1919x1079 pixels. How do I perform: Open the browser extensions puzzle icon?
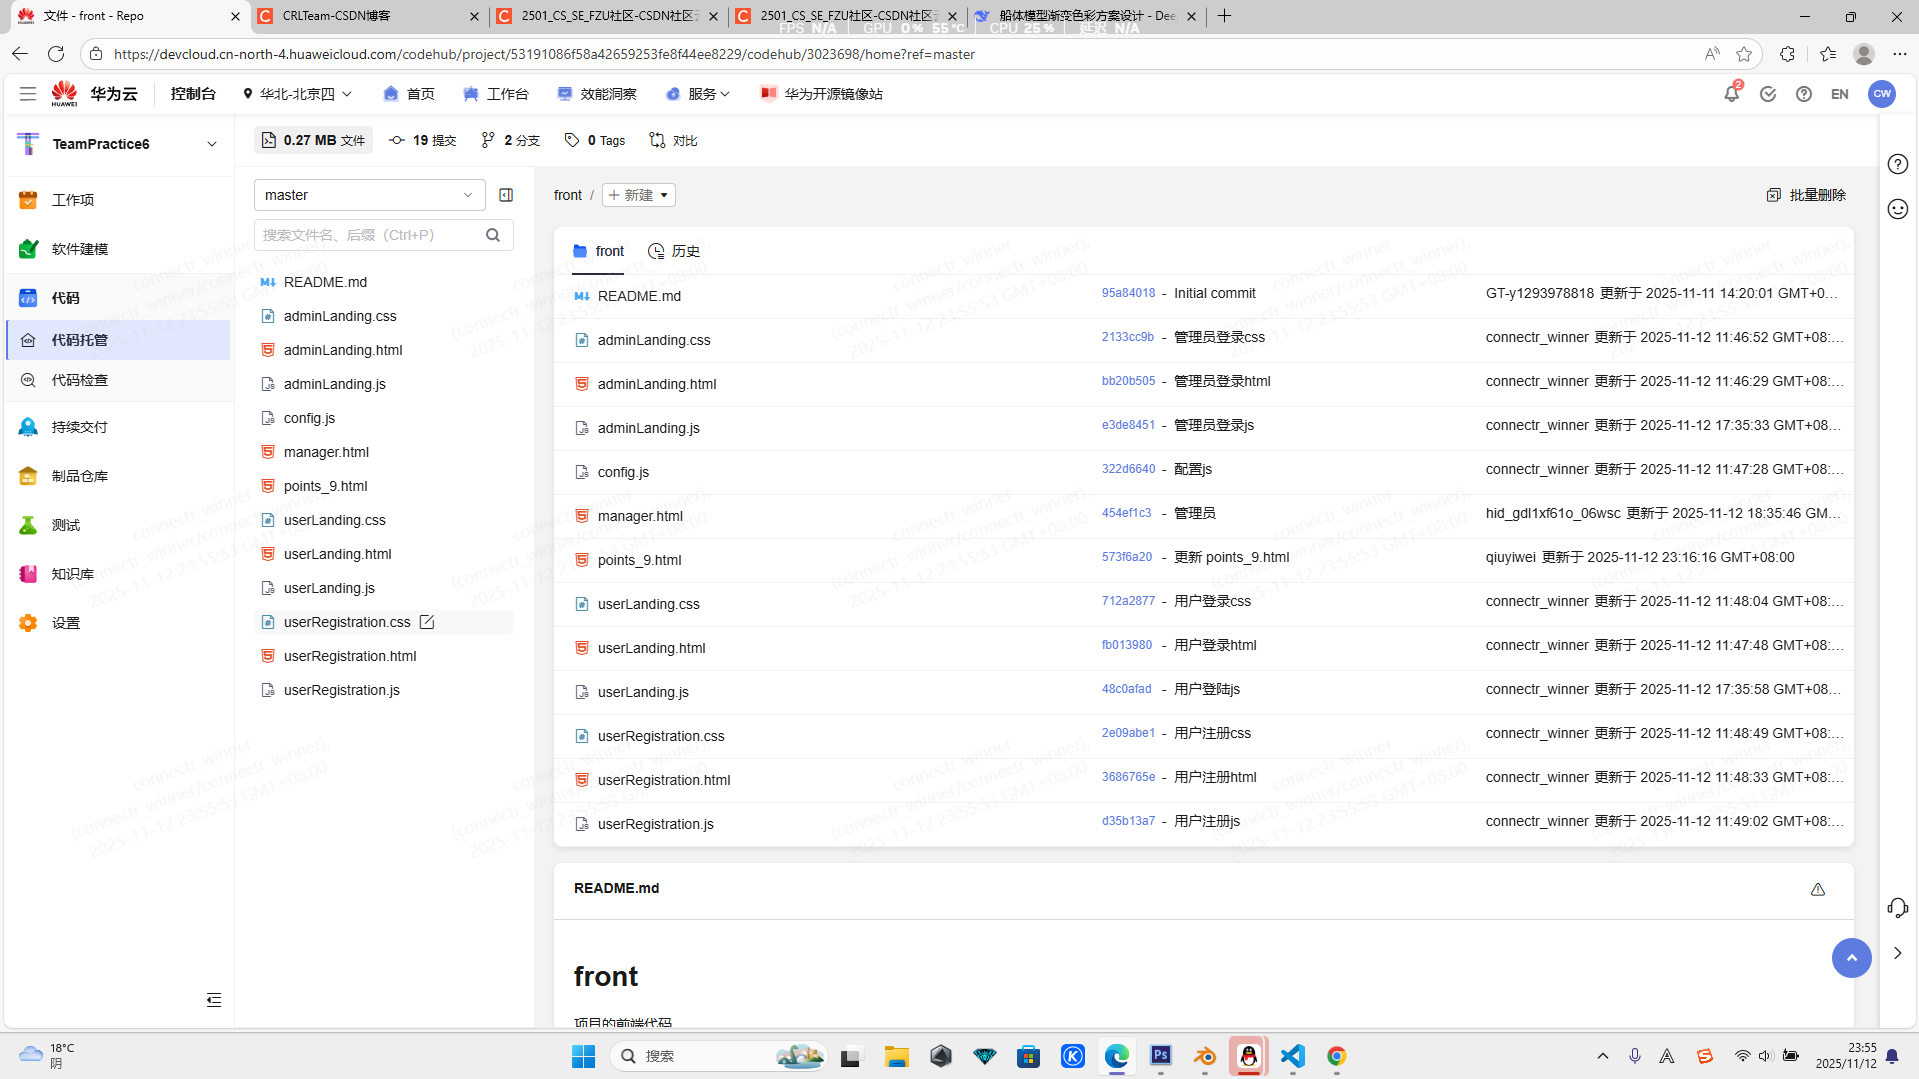pyautogui.click(x=1787, y=54)
